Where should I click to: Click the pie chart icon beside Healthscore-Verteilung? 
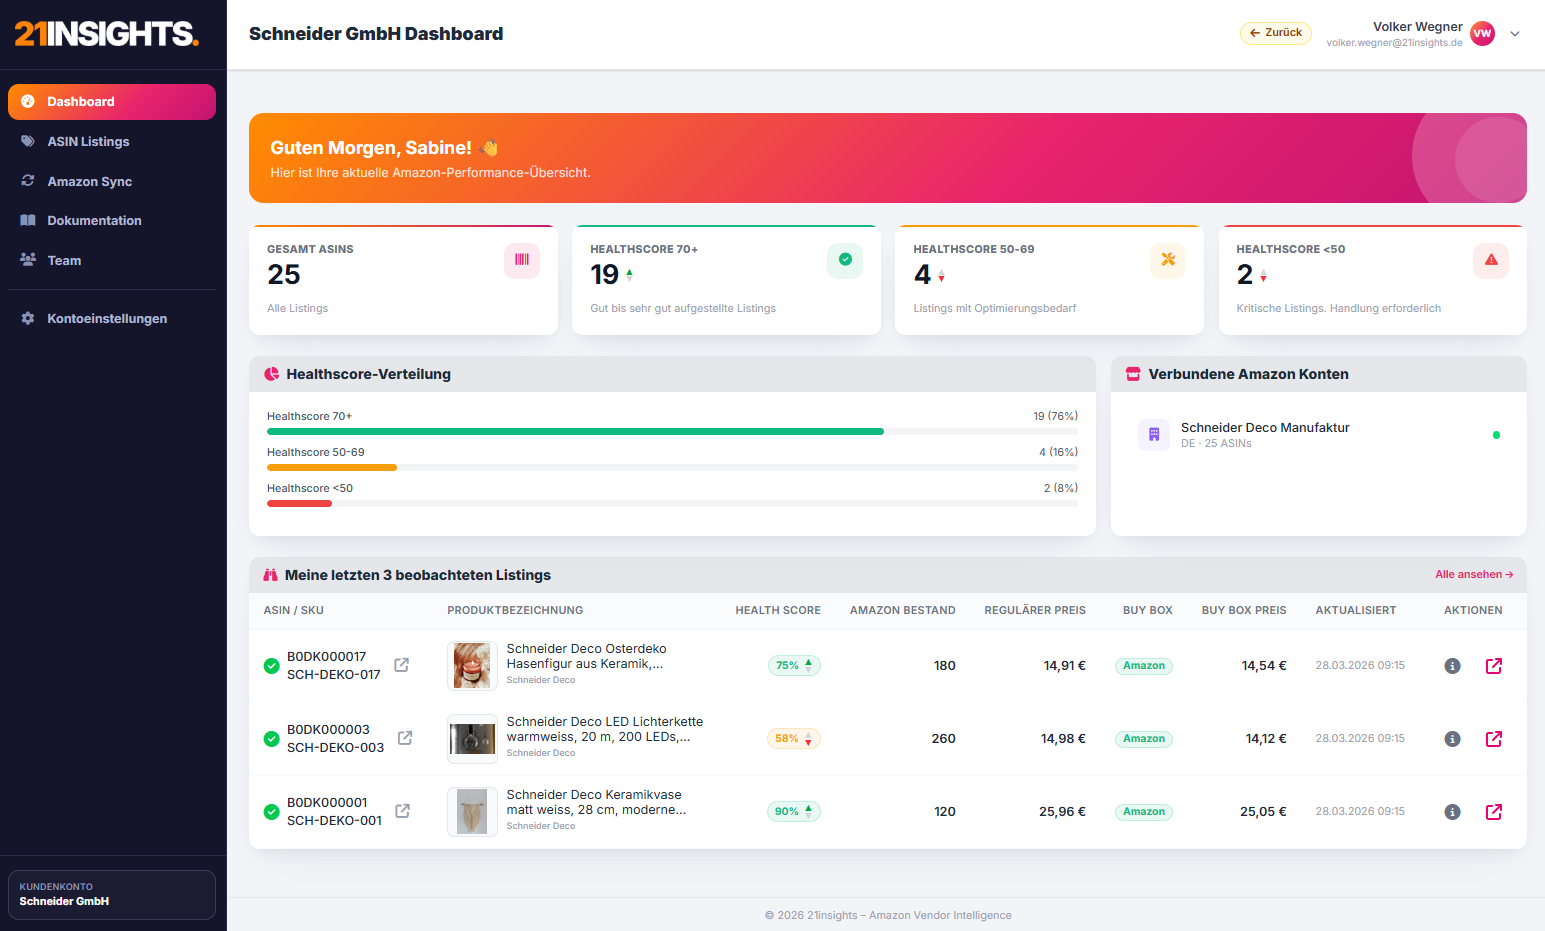271,374
